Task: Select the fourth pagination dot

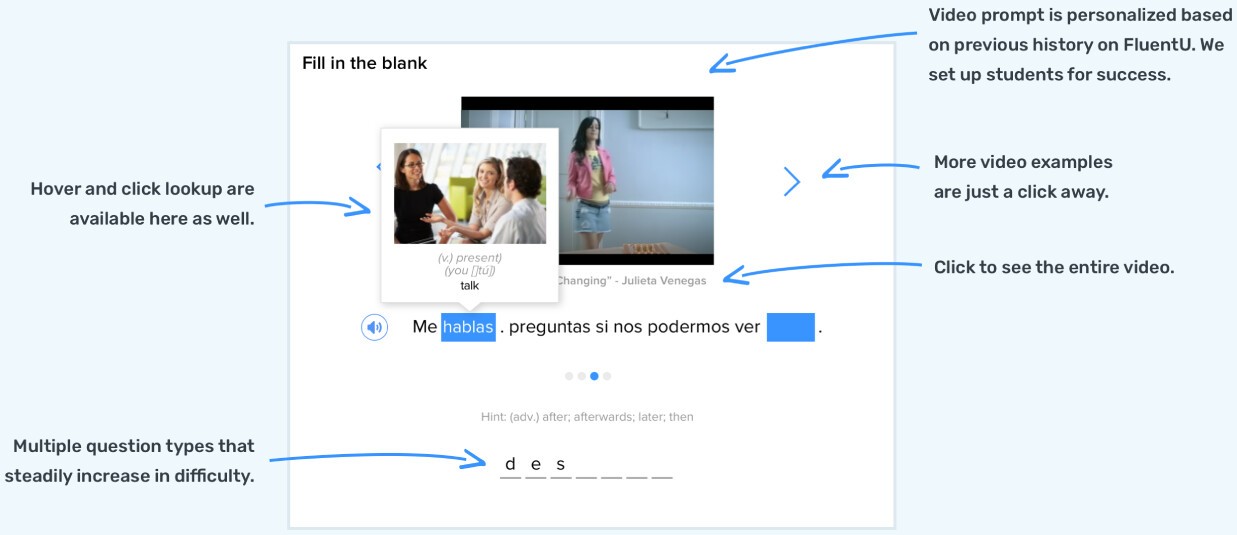Action: point(607,377)
